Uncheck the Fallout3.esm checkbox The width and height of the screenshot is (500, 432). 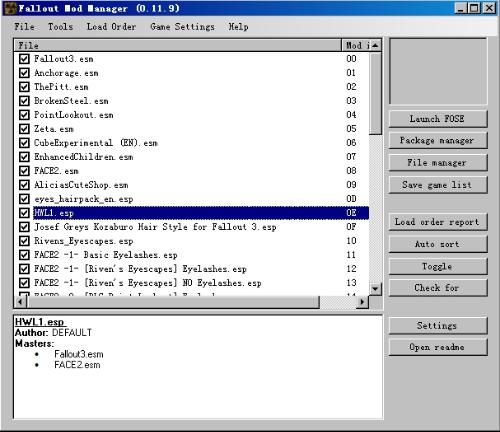click(24, 59)
